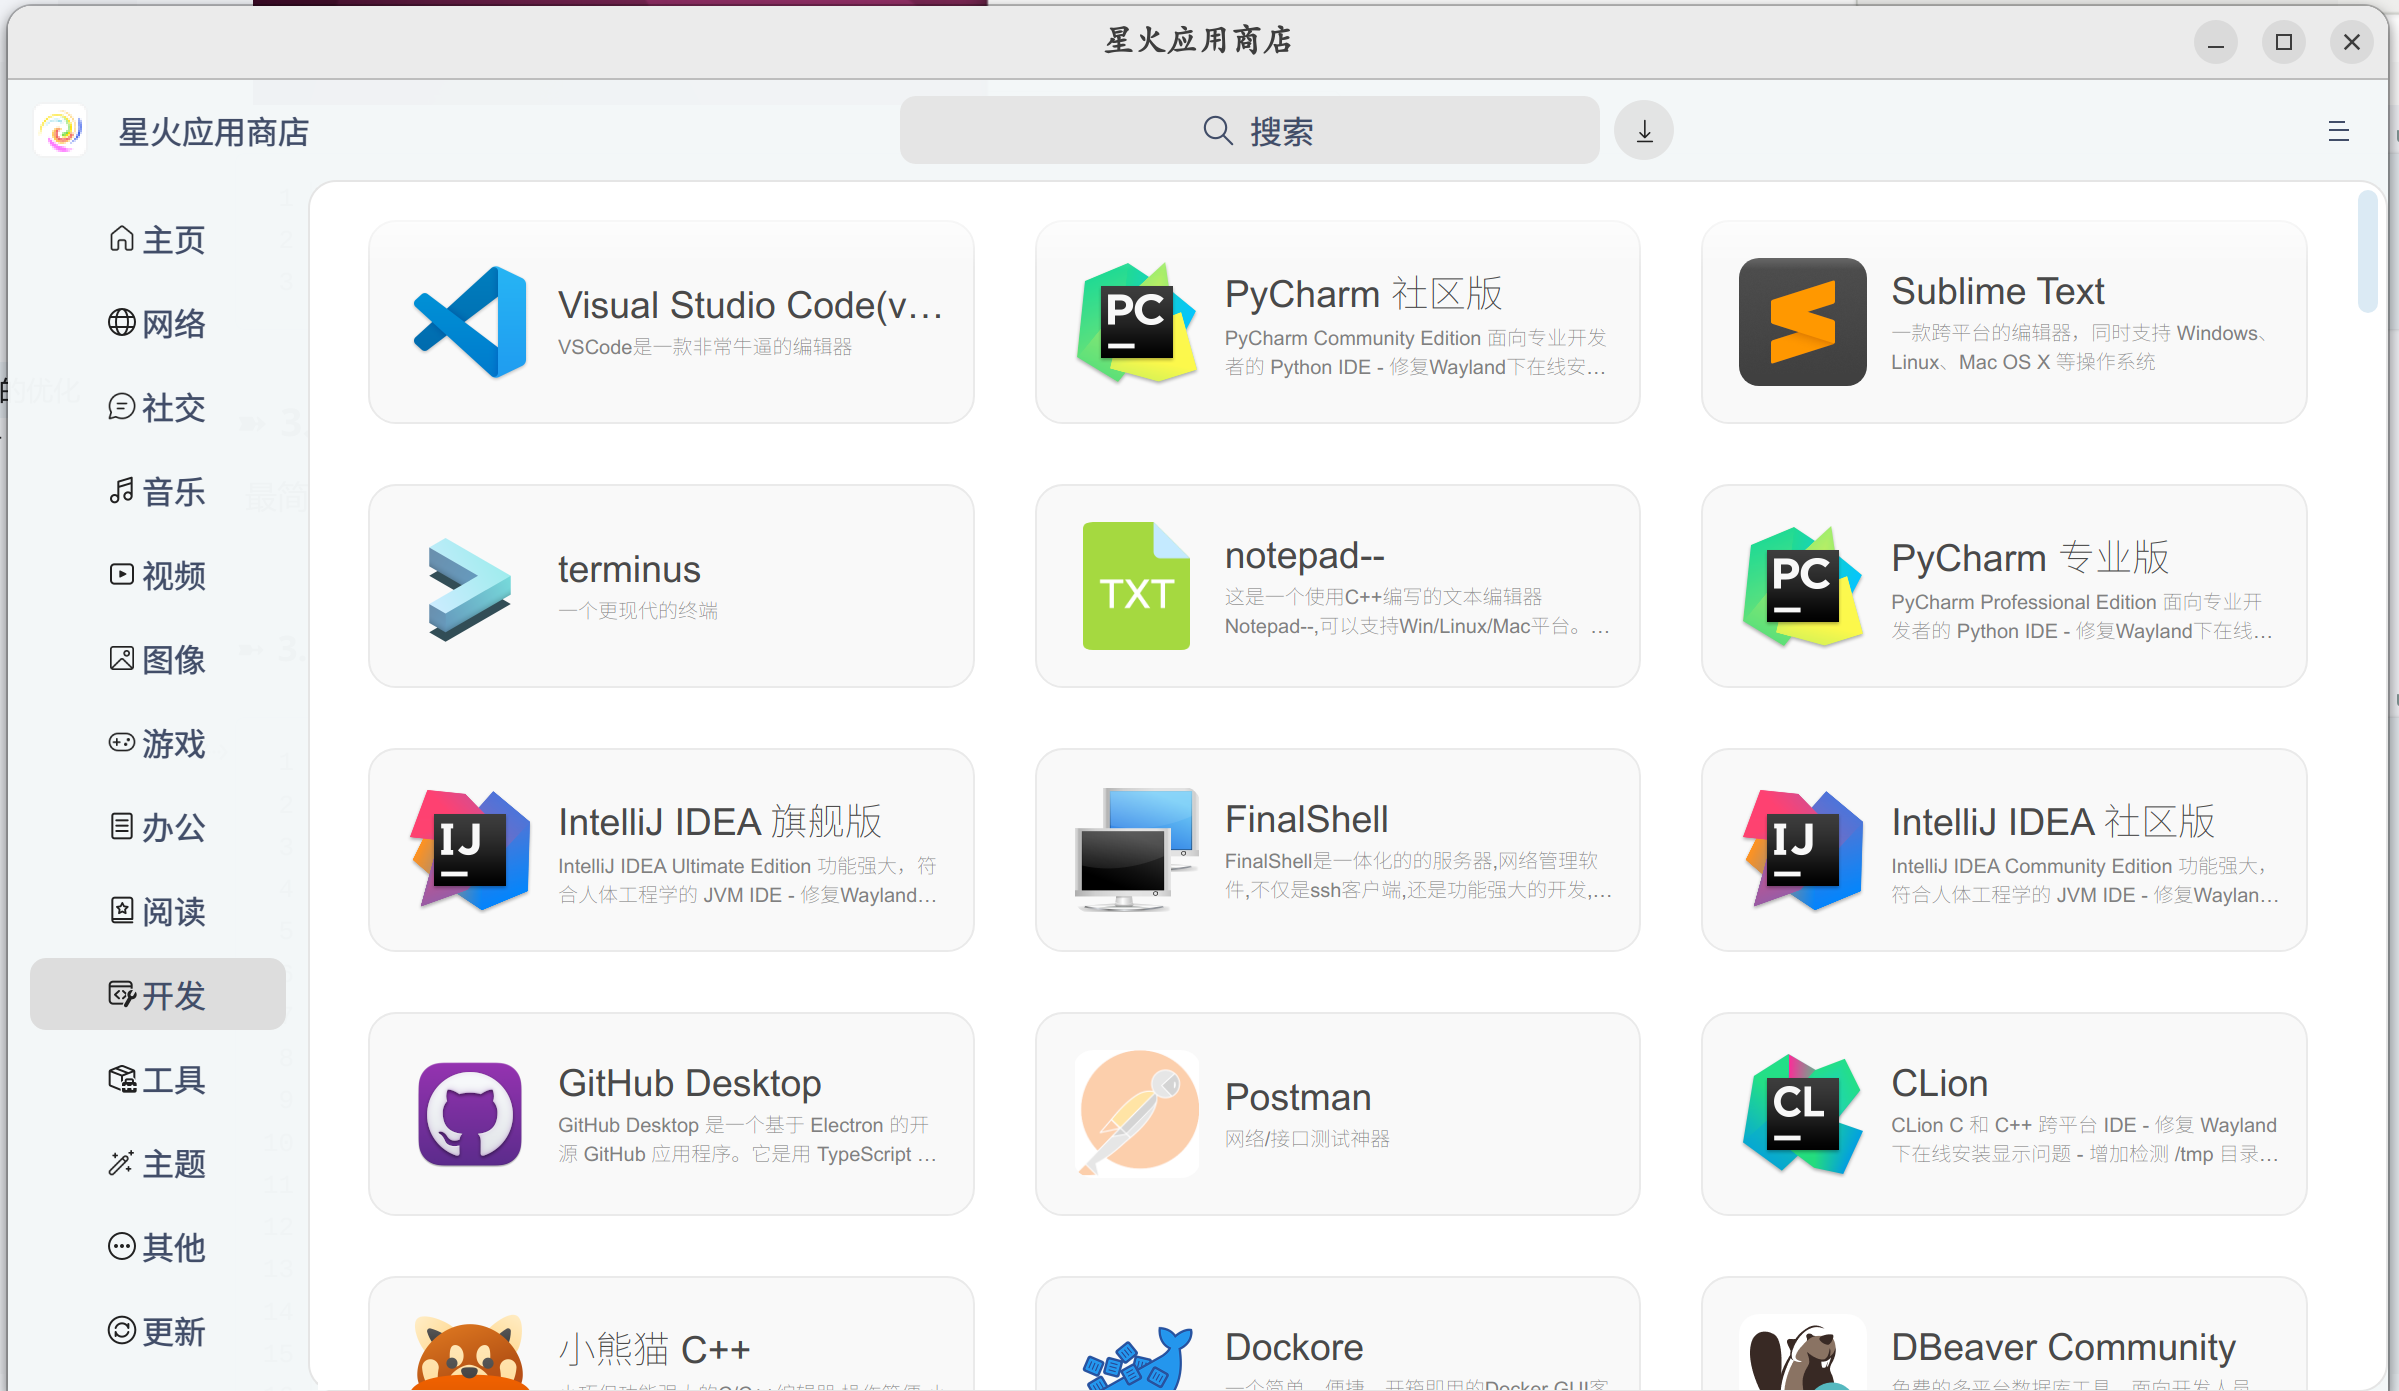Click the terminus app icon
Viewport: 2399px width, 1391px height.
pyautogui.click(x=470, y=588)
